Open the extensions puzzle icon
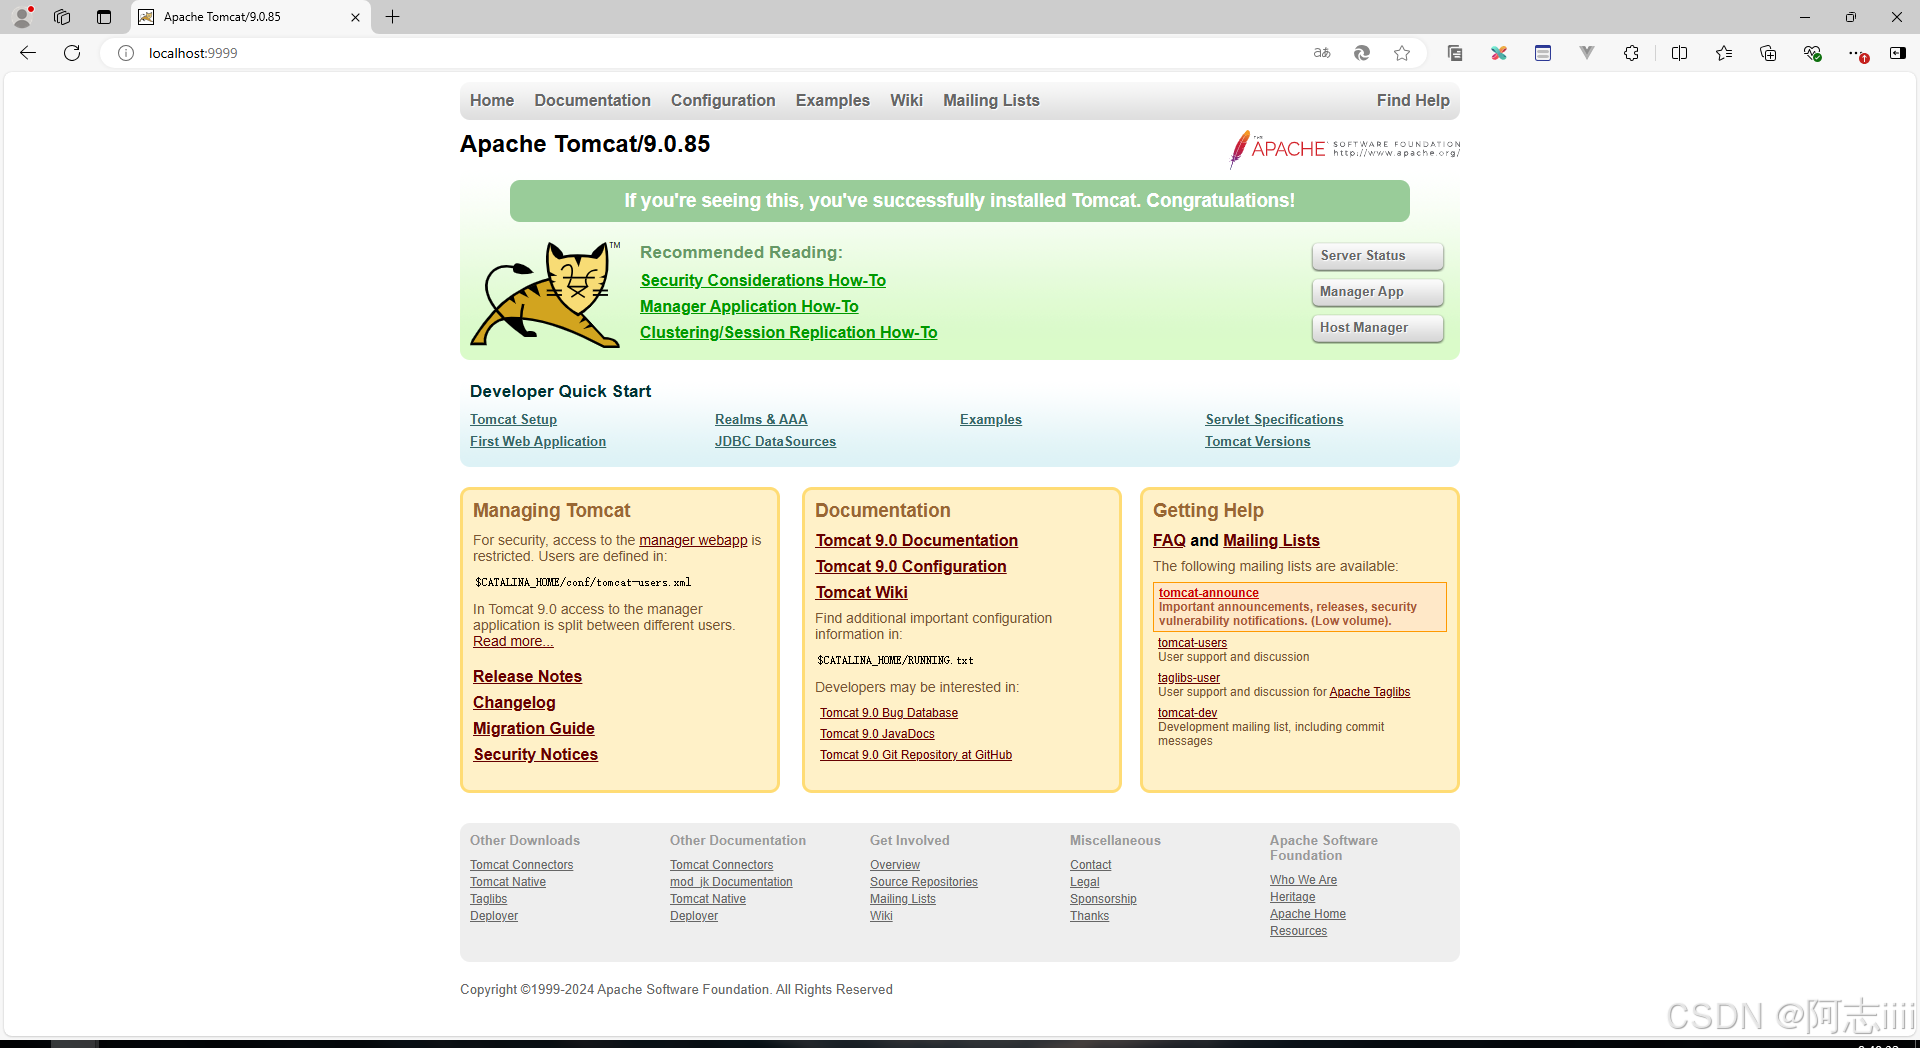The width and height of the screenshot is (1920, 1048). click(1631, 53)
